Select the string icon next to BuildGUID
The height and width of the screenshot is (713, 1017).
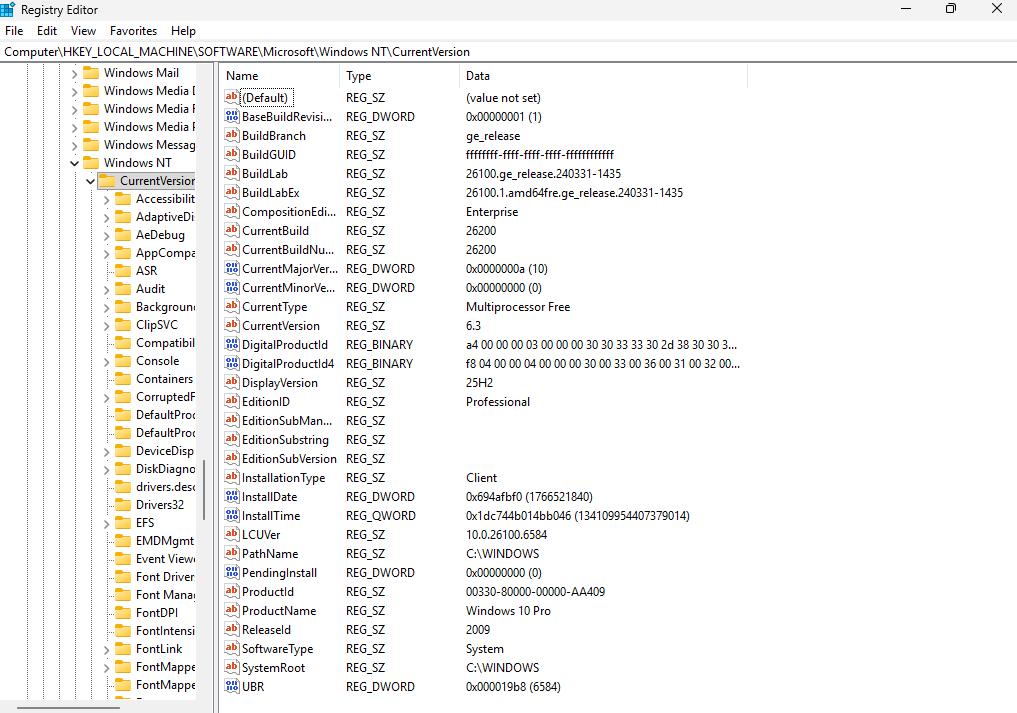[232, 154]
